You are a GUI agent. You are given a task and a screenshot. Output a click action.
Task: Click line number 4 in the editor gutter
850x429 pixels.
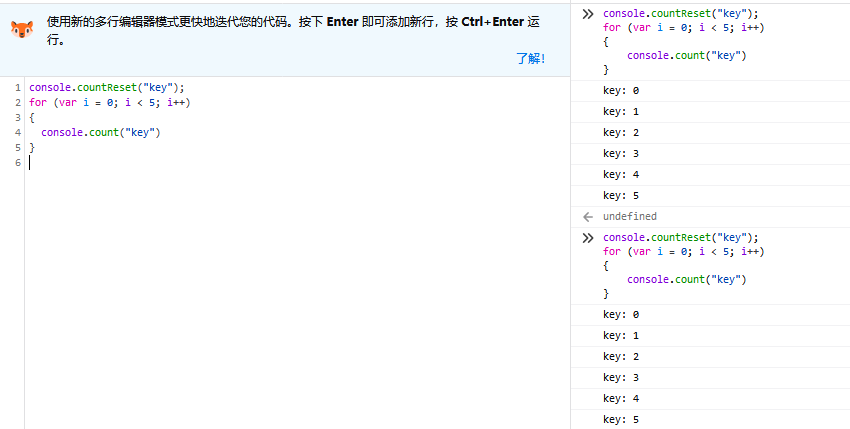point(18,132)
